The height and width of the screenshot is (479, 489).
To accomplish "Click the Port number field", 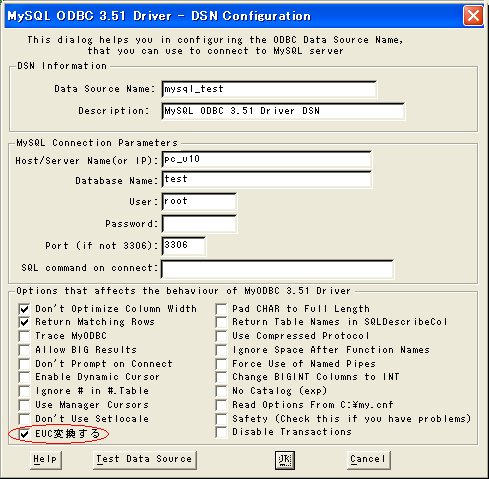I will pos(183,246).
